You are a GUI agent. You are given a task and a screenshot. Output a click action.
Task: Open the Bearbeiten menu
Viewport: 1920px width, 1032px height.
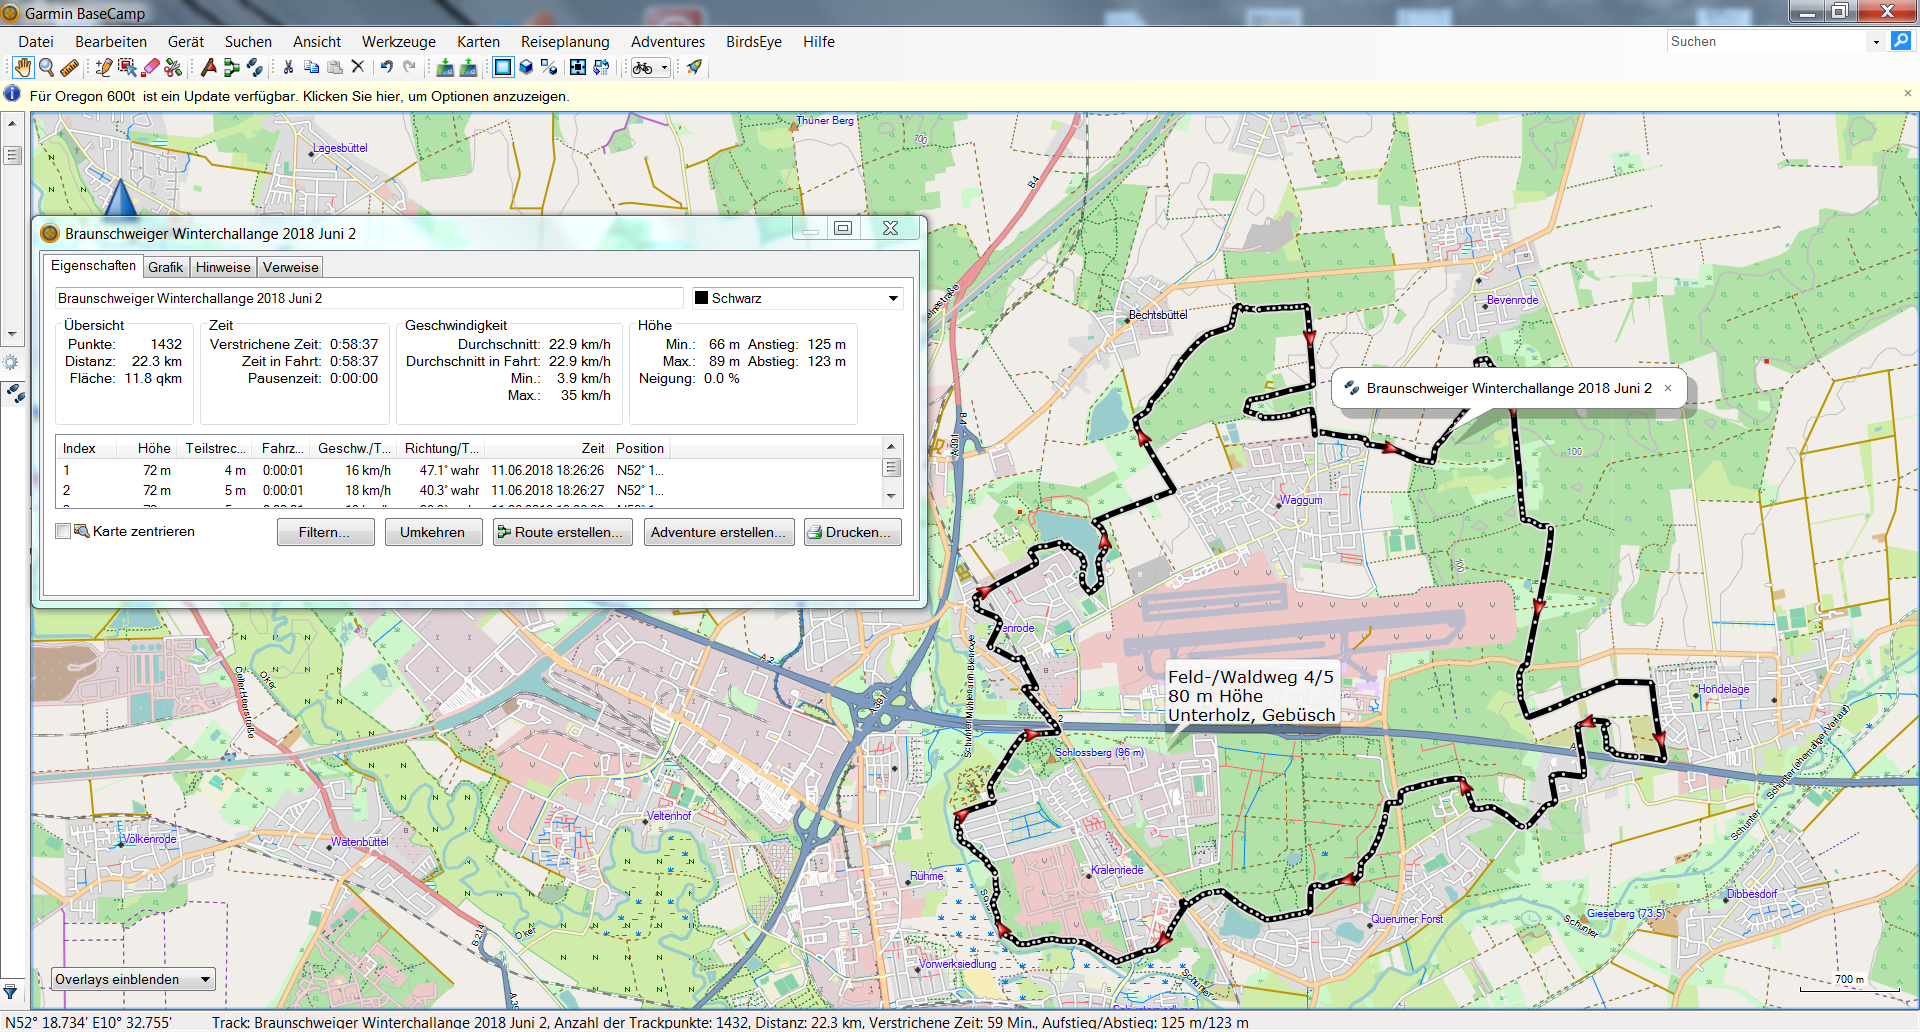[111, 42]
